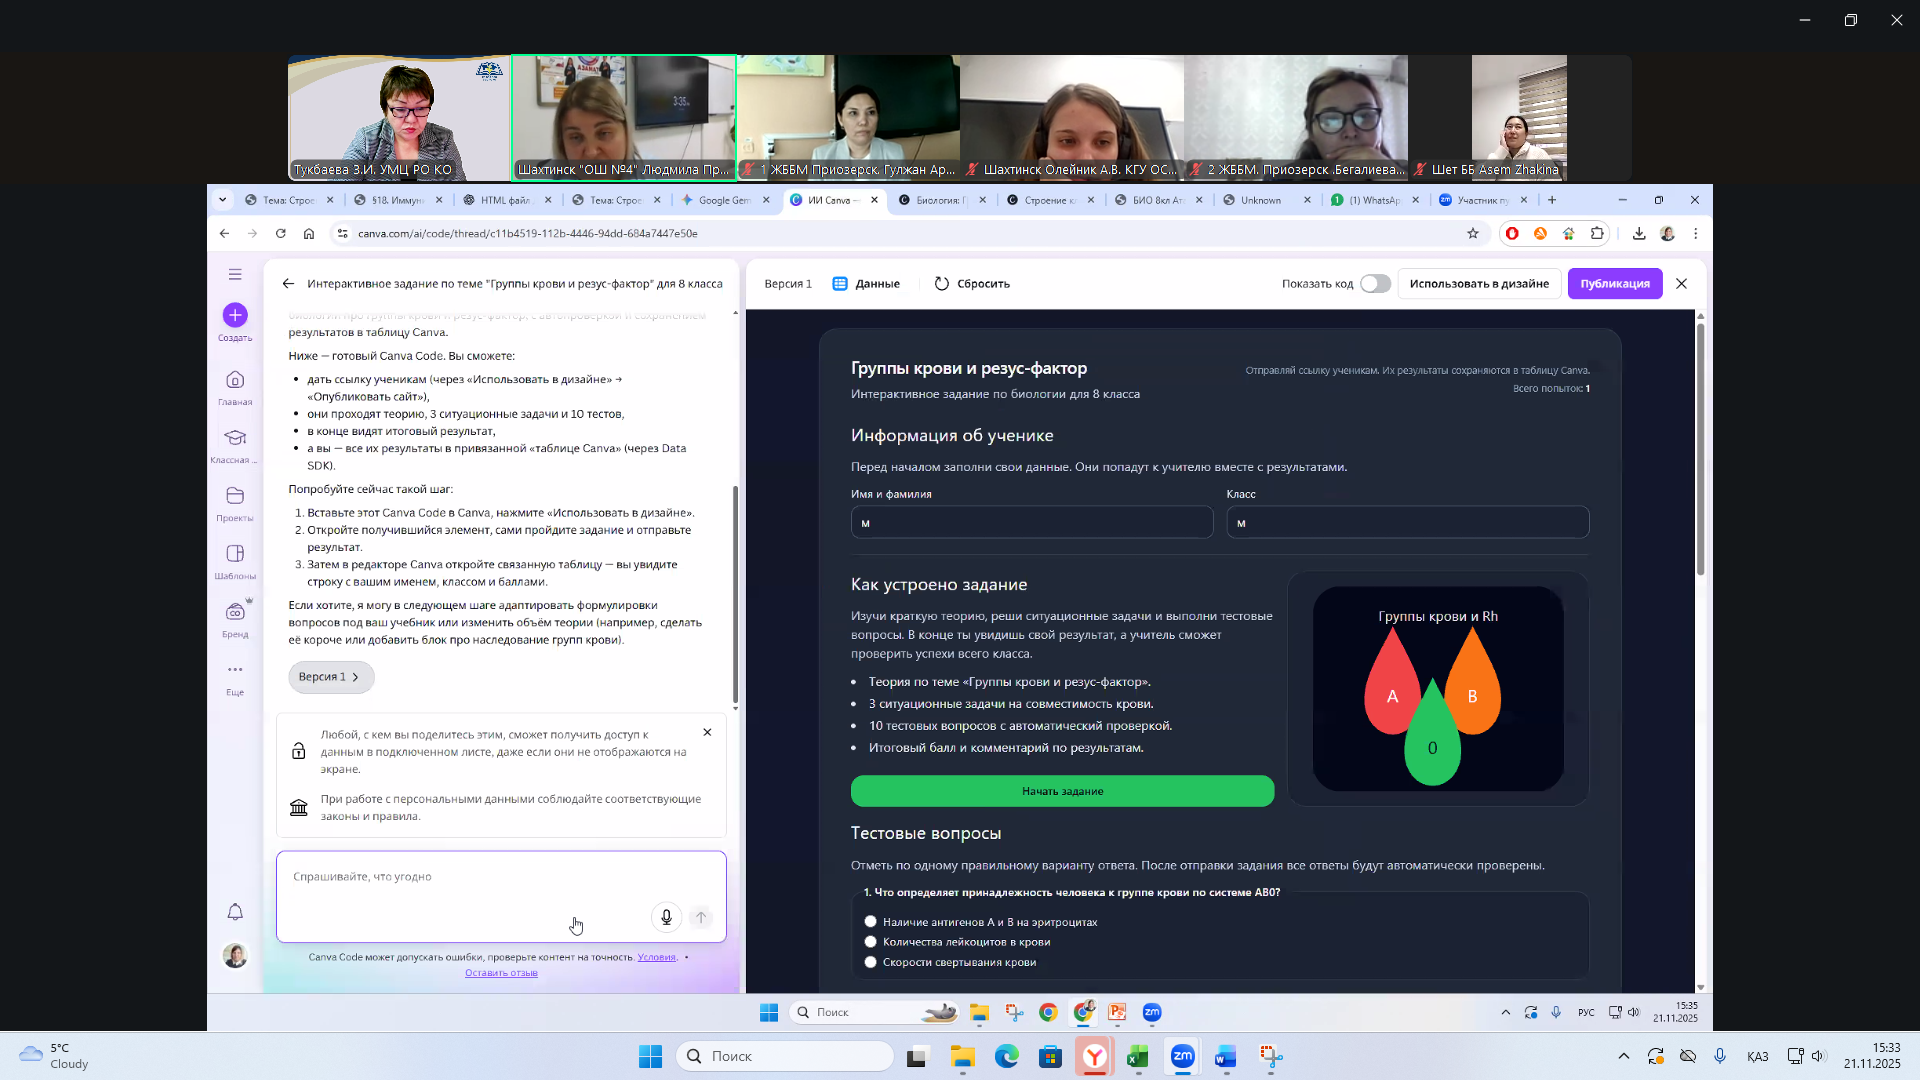The height and width of the screenshot is (1080, 1920).
Task: Click the notifications bell icon
Action: [235, 912]
